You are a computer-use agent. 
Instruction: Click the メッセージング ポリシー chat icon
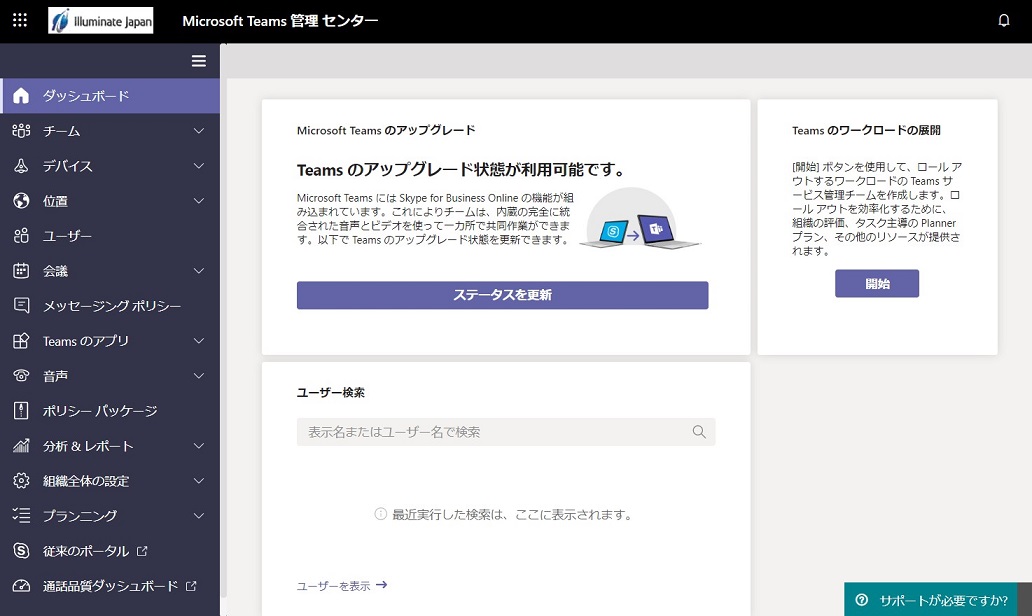[x=21, y=305]
